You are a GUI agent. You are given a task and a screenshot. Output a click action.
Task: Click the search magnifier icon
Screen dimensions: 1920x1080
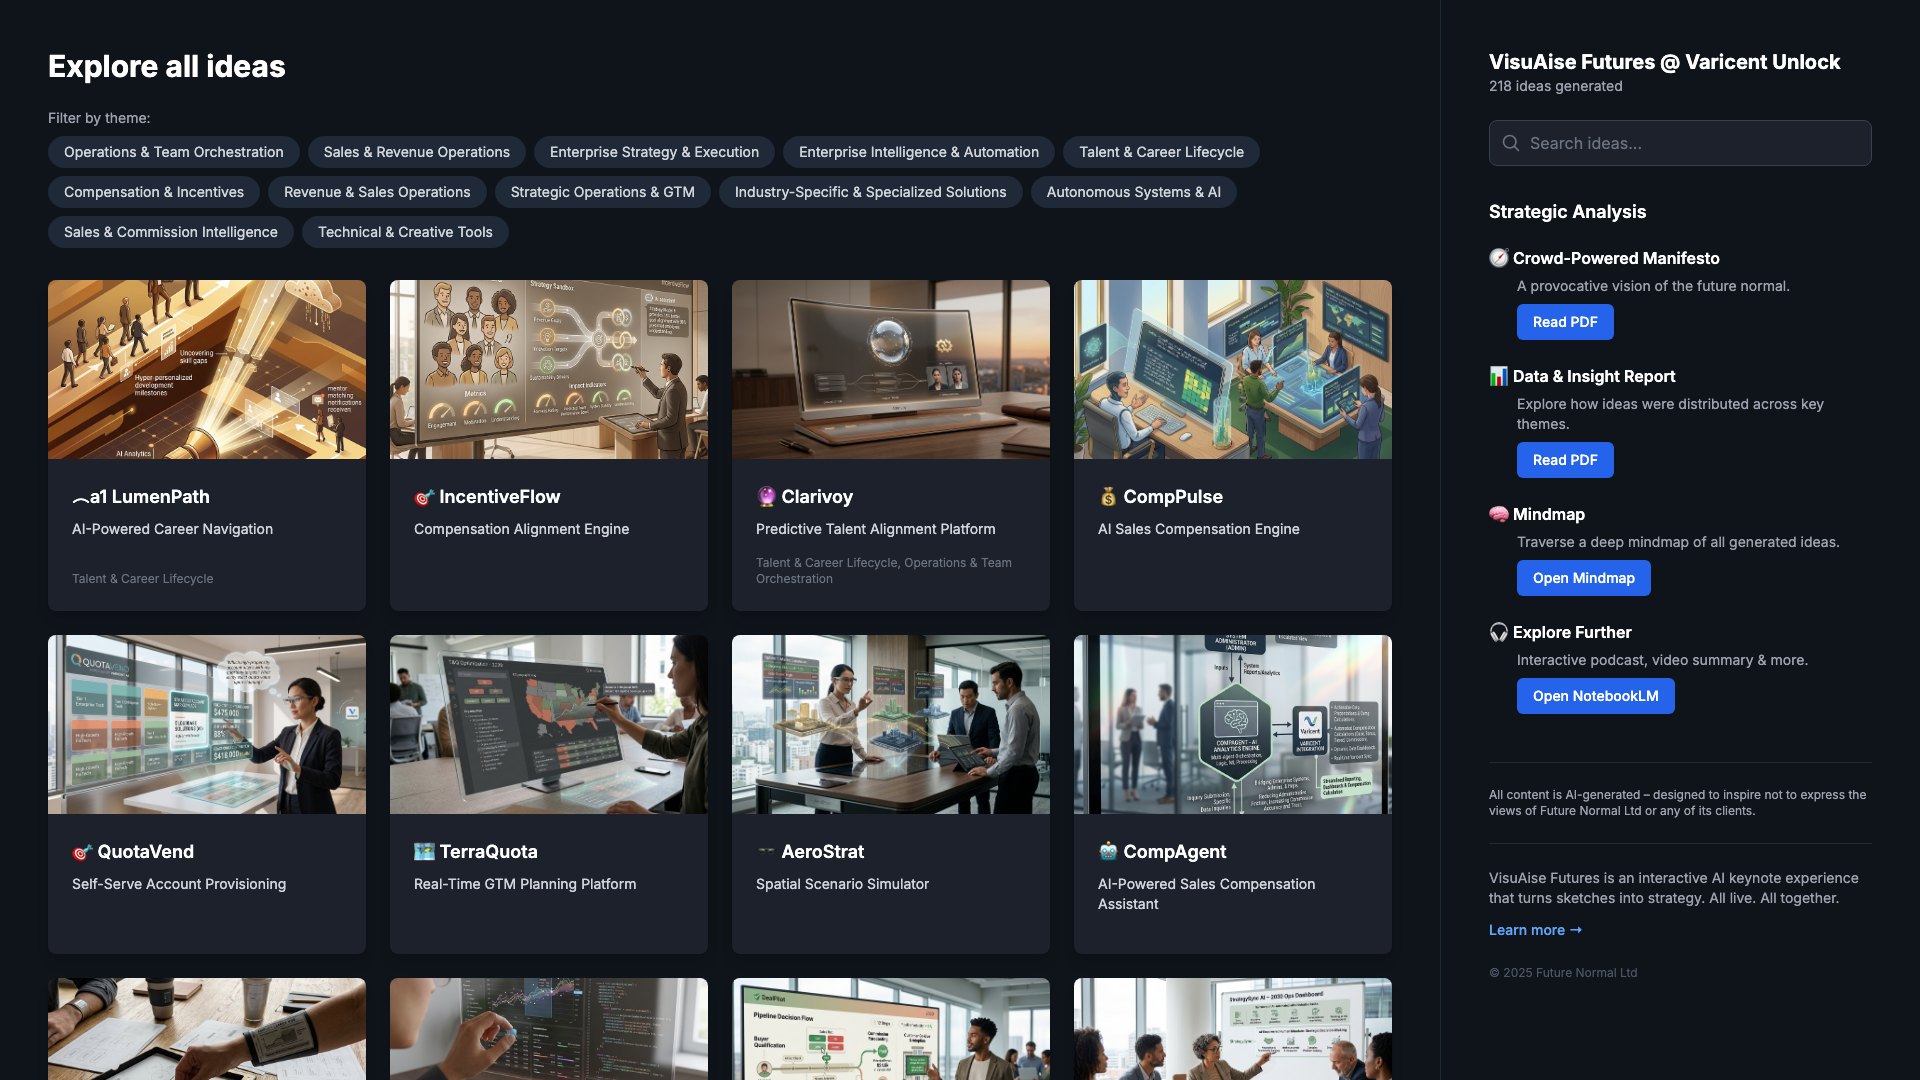1511,143
